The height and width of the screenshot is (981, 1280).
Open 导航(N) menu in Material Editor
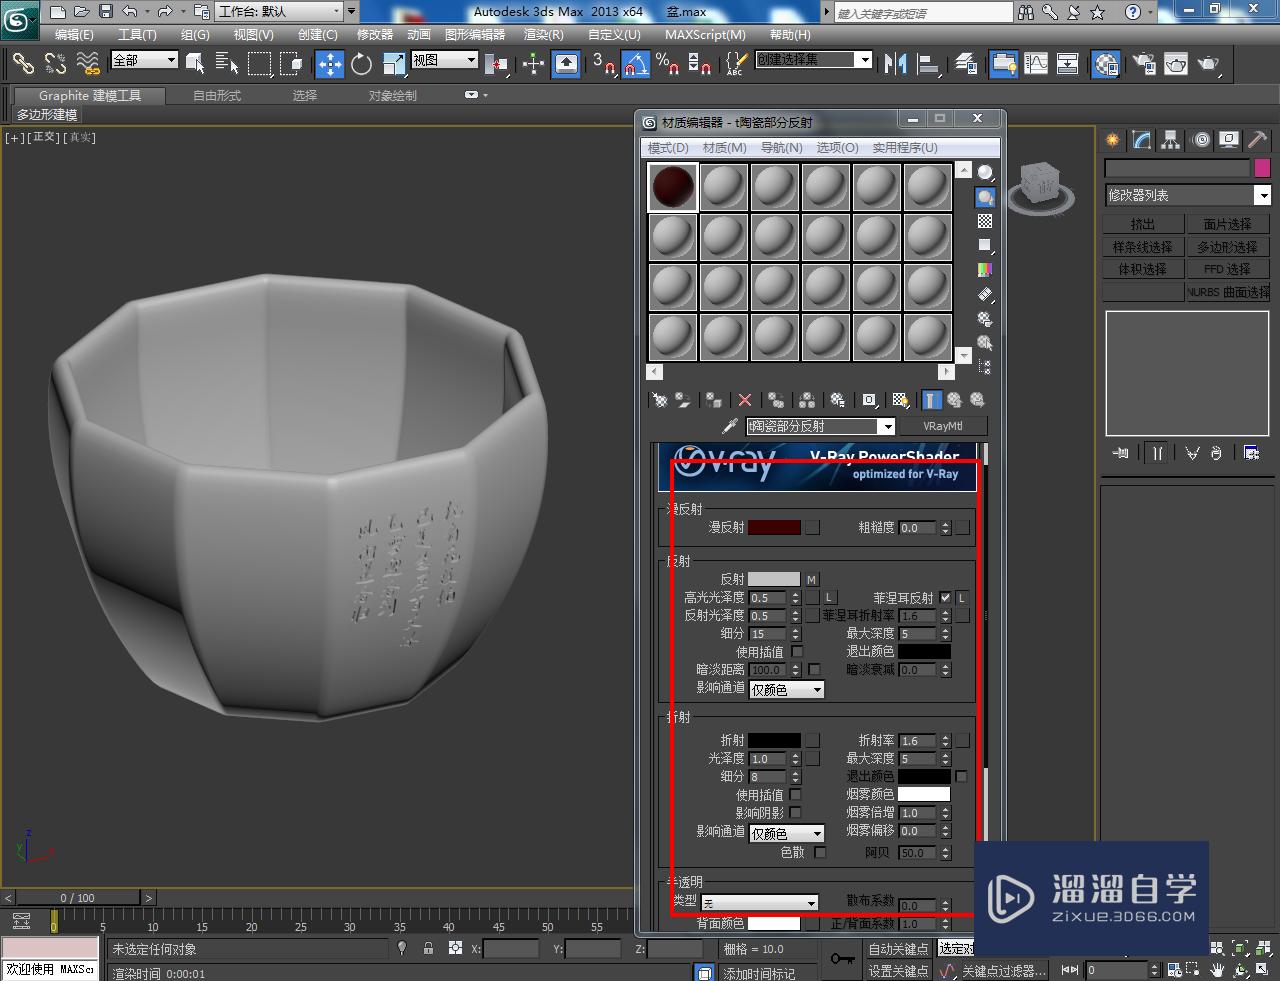781,147
